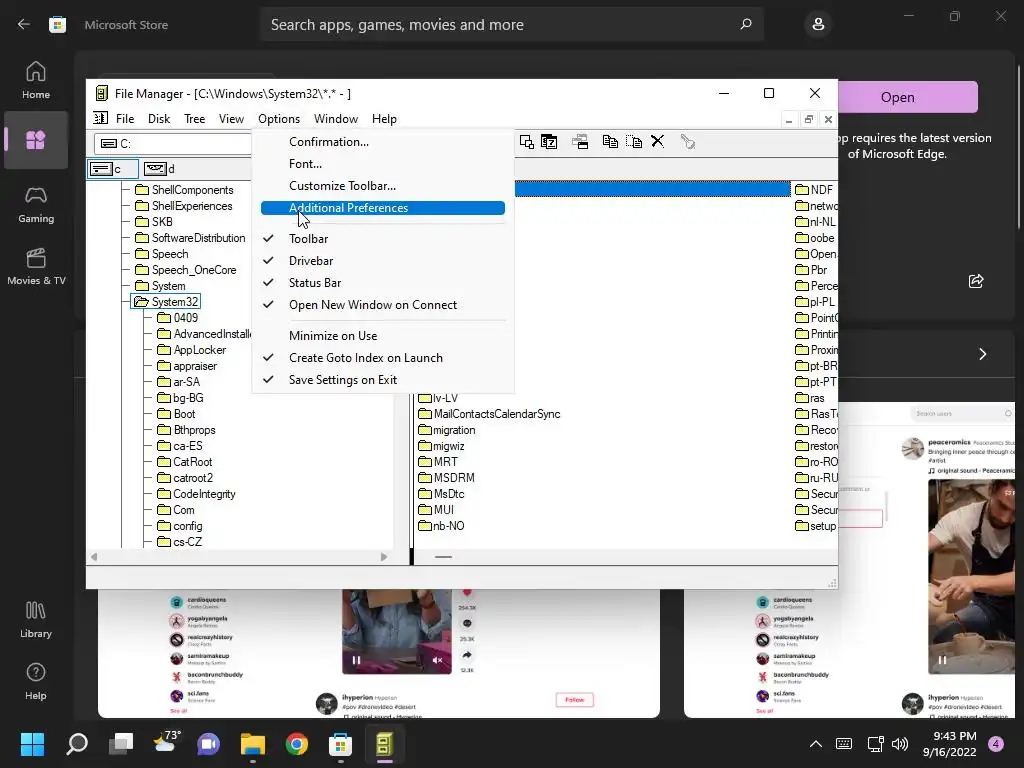Click the tree pane scrollbar left arrow

[x=94, y=557]
